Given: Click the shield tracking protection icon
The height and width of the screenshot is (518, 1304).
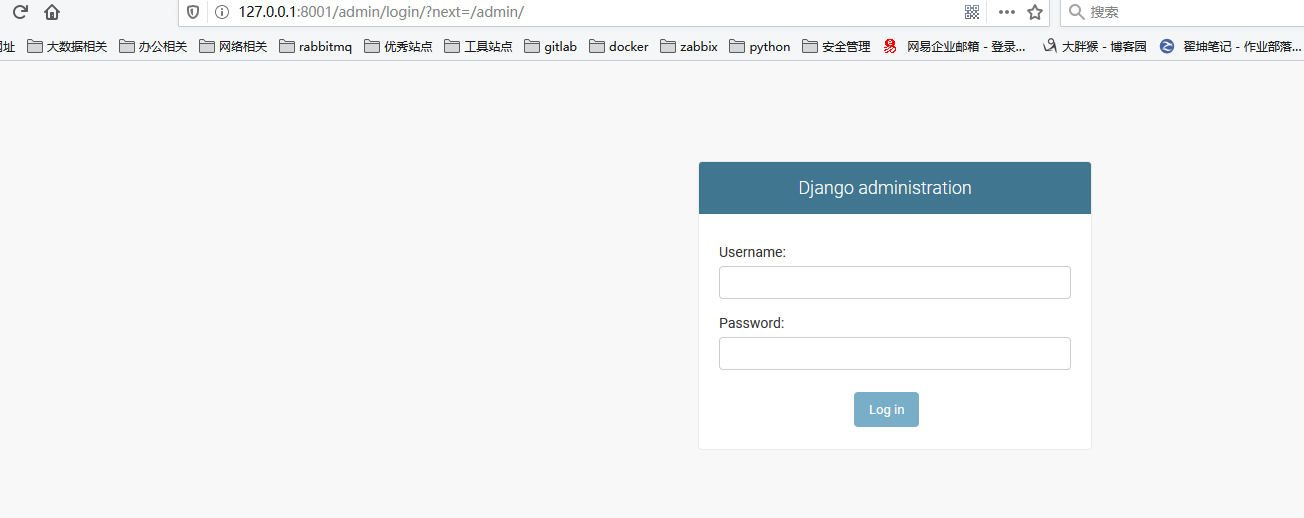Looking at the screenshot, I should tap(193, 12).
